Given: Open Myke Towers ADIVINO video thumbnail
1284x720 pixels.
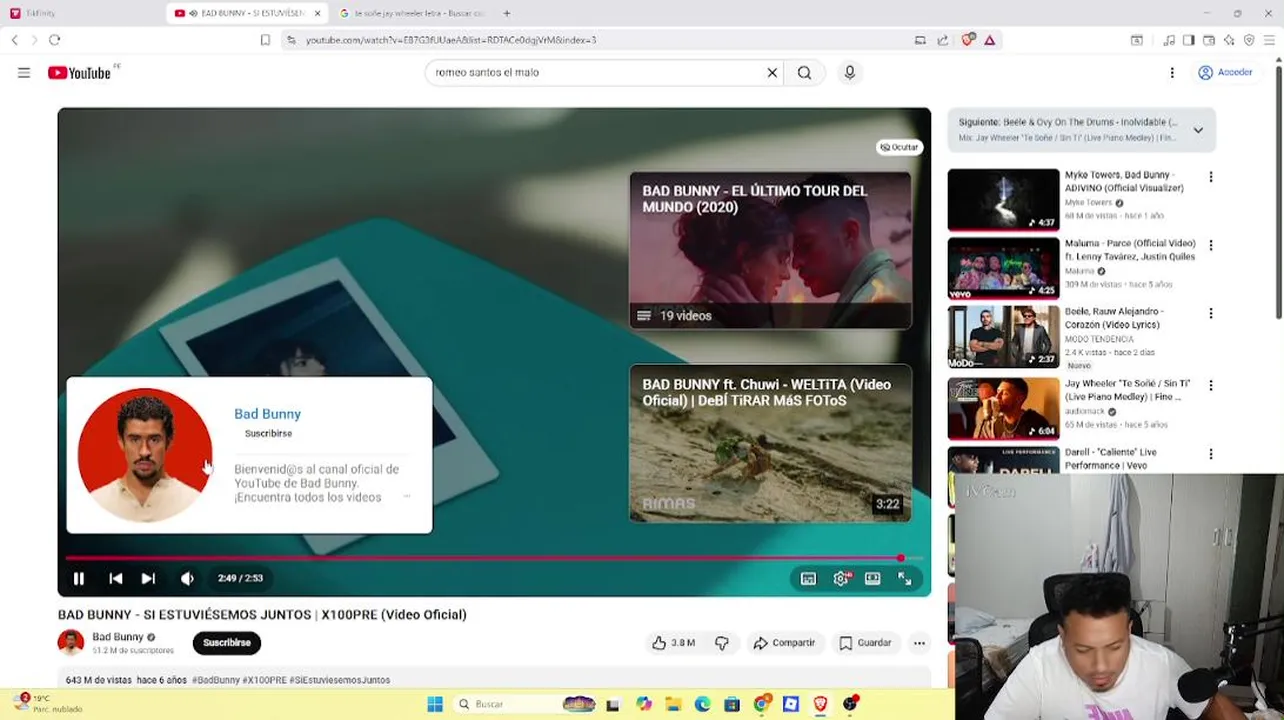Looking at the screenshot, I should click(x=1003, y=200).
